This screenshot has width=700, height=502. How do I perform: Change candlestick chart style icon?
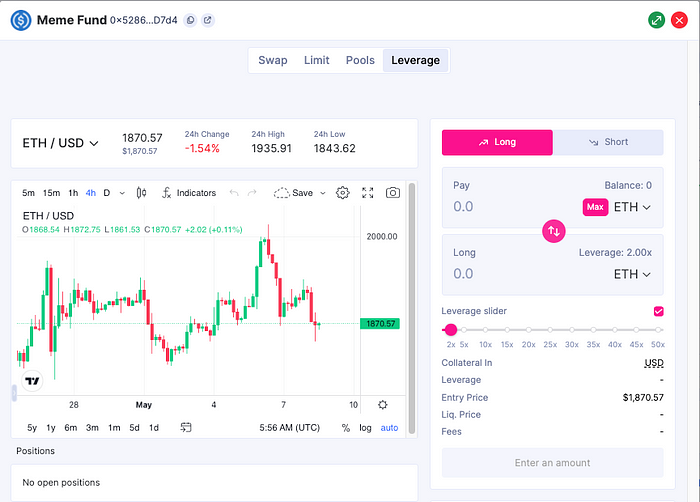coord(141,193)
